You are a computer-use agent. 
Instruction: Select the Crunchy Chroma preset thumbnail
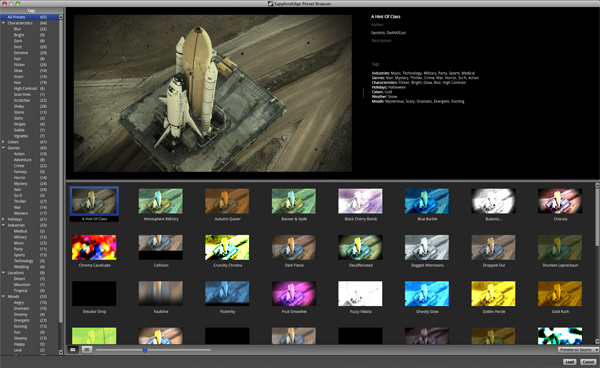(227, 248)
